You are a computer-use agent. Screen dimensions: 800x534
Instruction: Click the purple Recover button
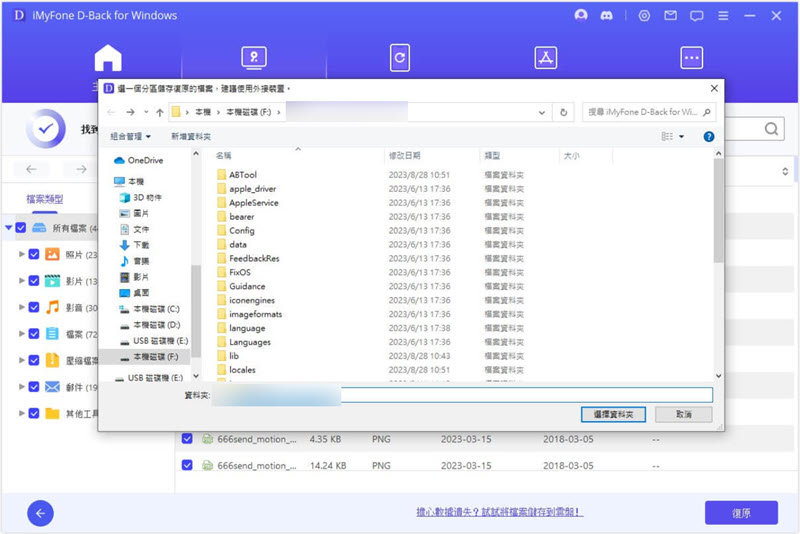[741, 513]
